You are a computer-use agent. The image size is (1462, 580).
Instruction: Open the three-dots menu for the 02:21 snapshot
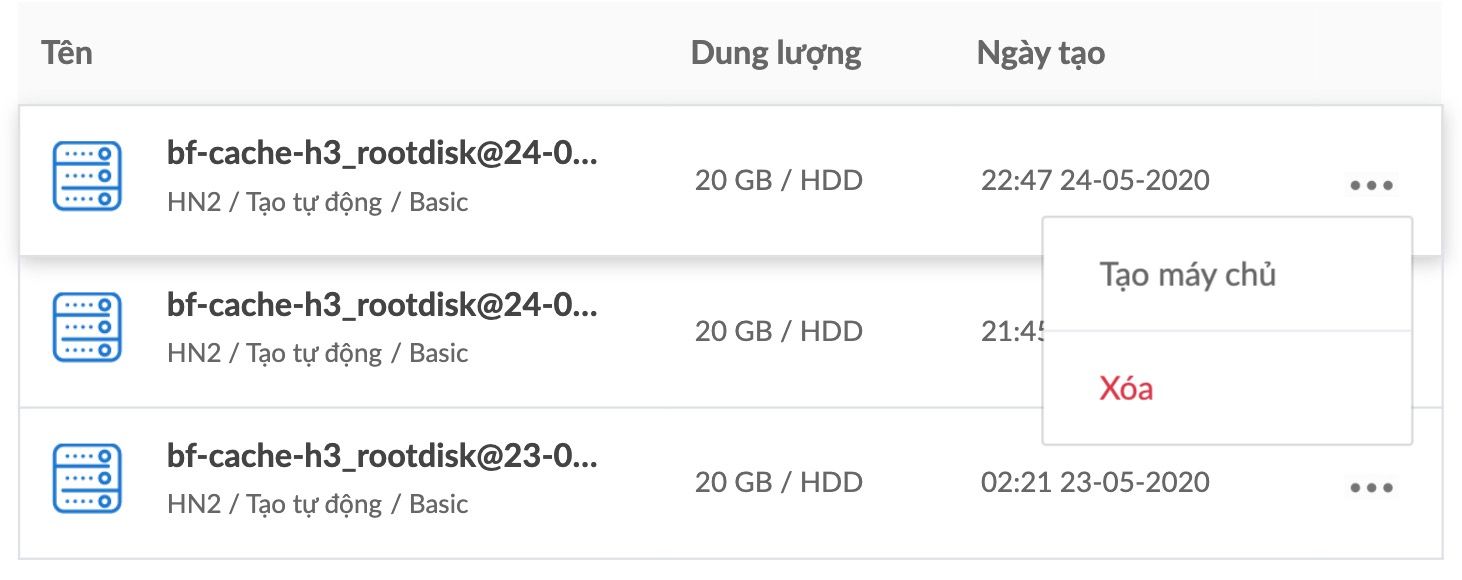1371,488
